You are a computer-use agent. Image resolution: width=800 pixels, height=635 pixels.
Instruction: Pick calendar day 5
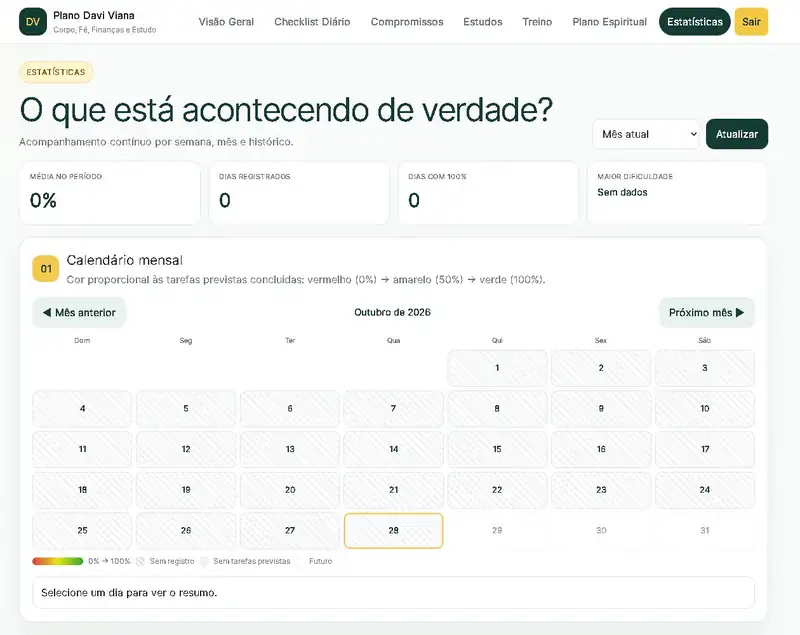click(x=186, y=409)
